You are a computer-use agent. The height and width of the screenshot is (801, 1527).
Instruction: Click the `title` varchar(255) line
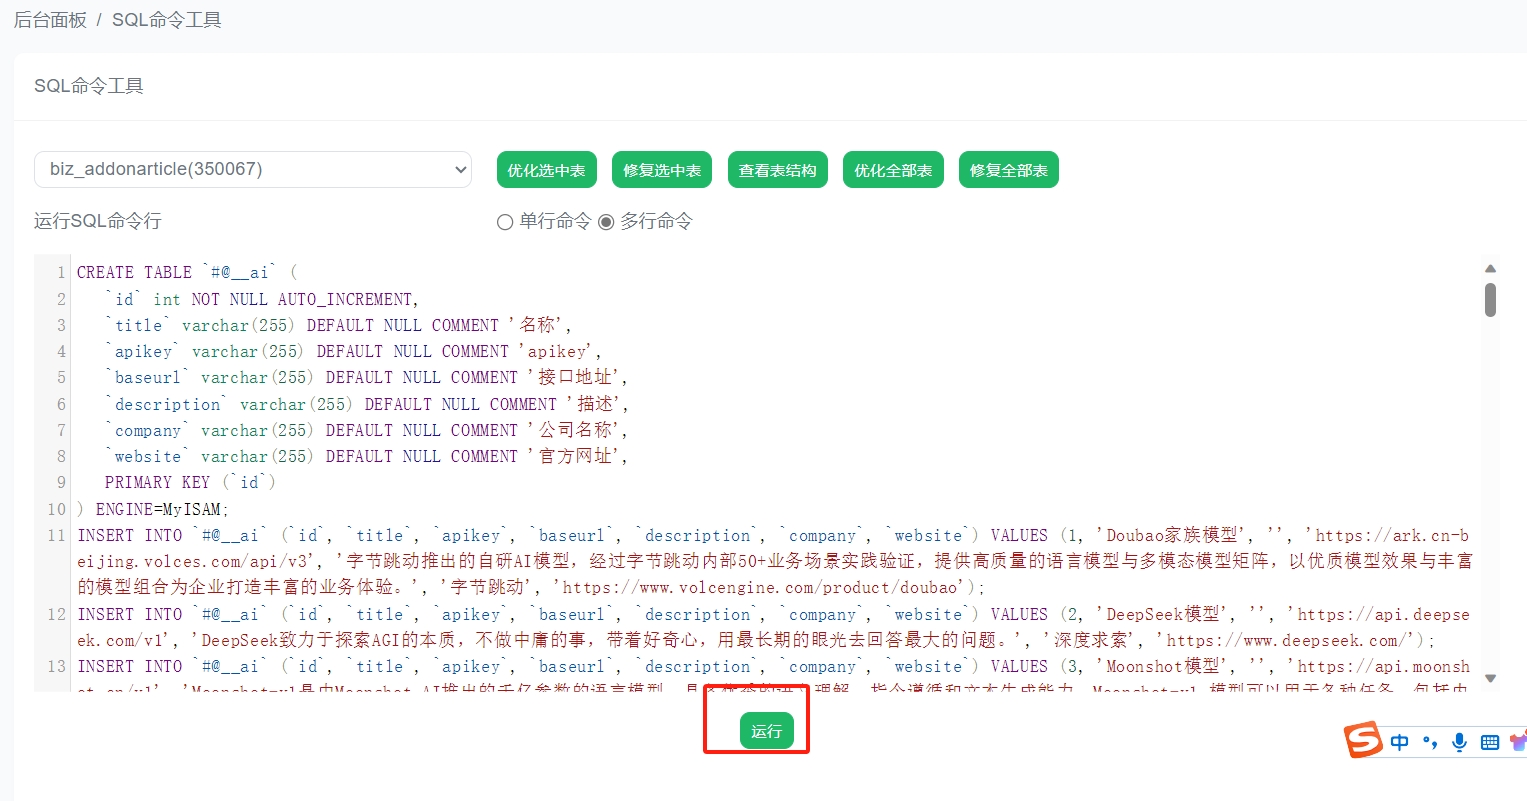click(x=339, y=325)
